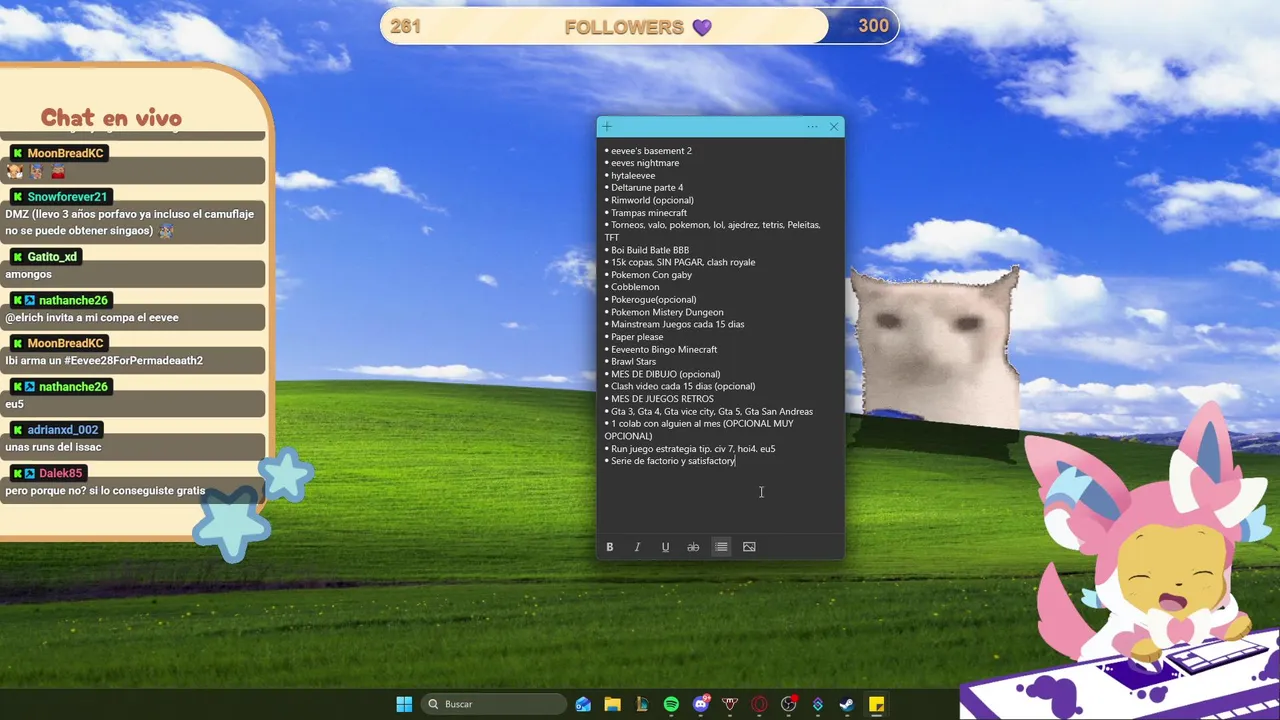Click message with #Eevee28ForPermadeaath2
The height and width of the screenshot is (720, 1280).
click(x=104, y=360)
